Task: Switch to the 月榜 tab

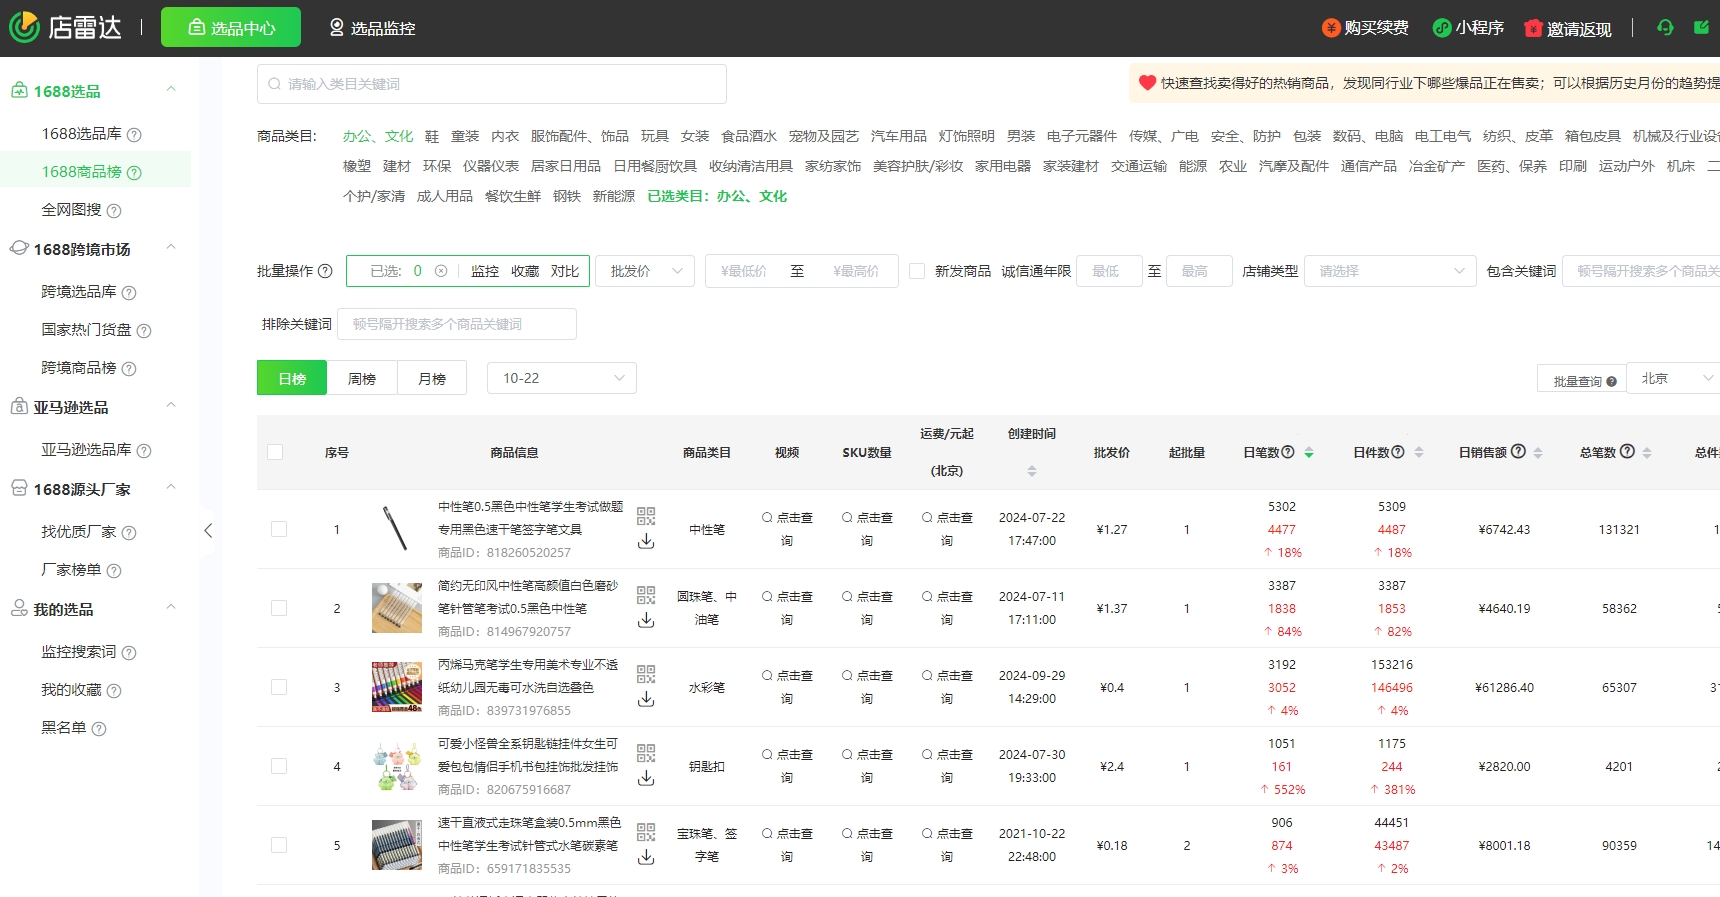Action: click(432, 378)
